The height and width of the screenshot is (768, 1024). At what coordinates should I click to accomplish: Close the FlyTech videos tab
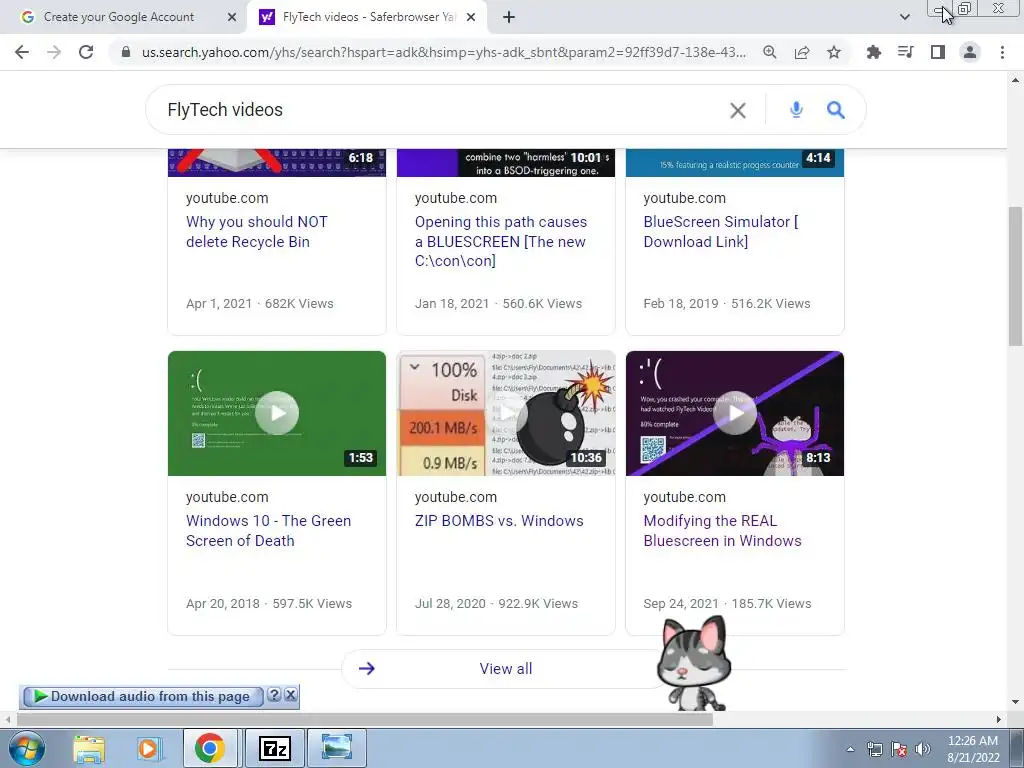coord(471,17)
